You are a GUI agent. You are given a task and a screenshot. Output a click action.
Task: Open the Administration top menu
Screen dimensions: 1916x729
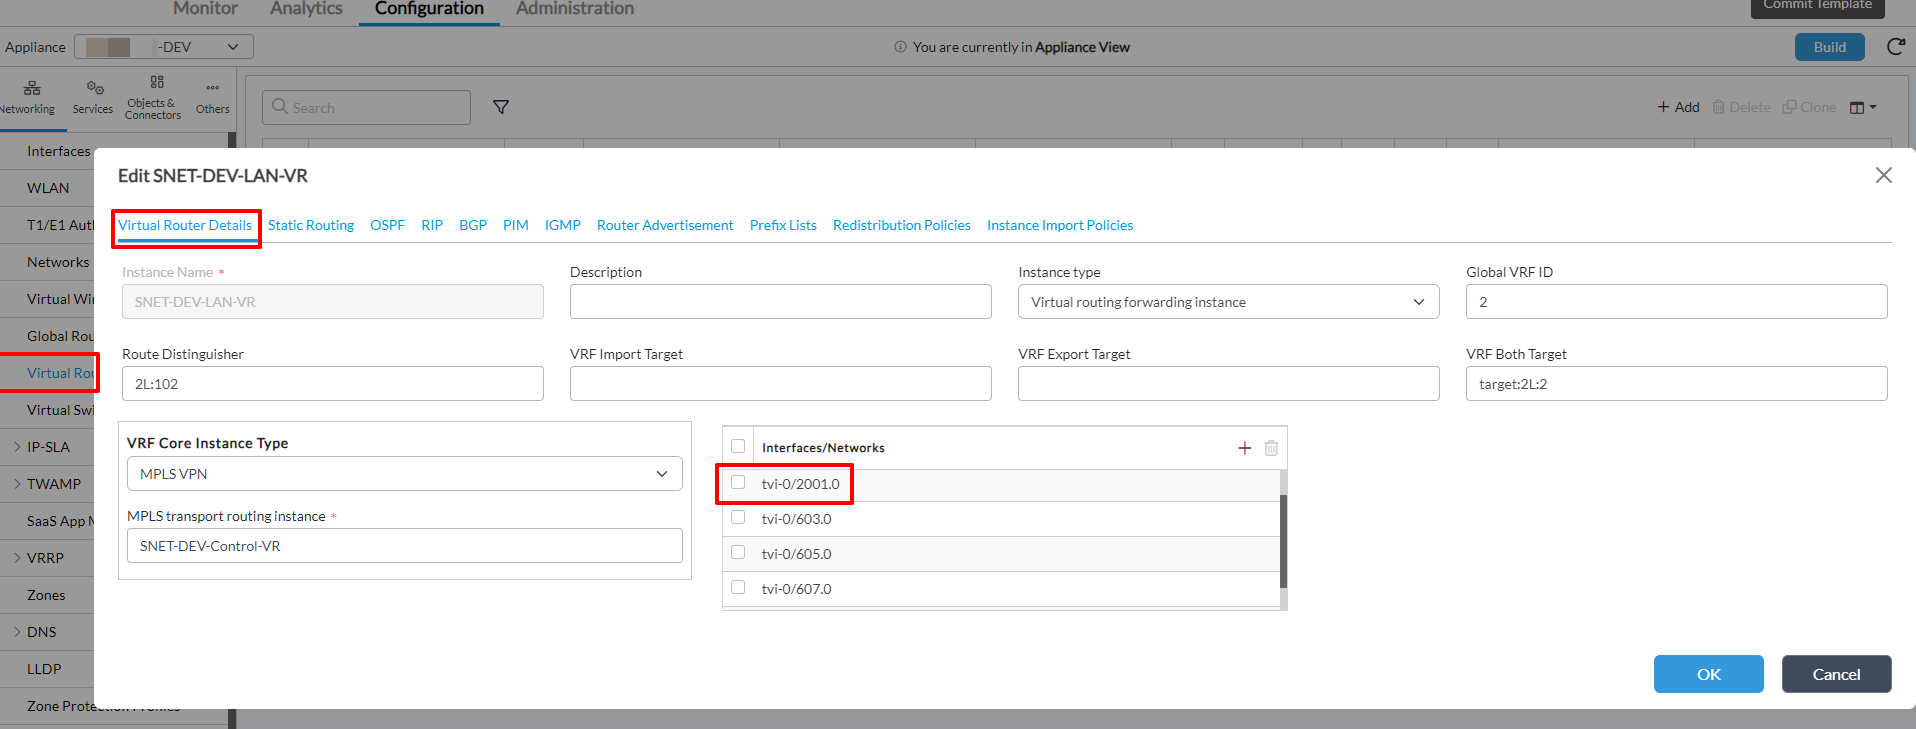[x=575, y=8]
